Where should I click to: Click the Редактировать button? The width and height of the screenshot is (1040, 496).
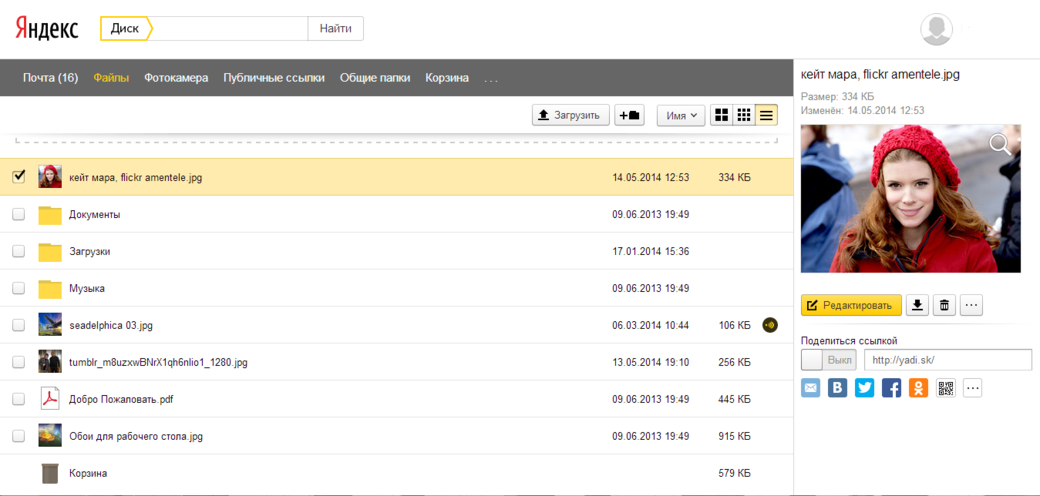point(852,305)
